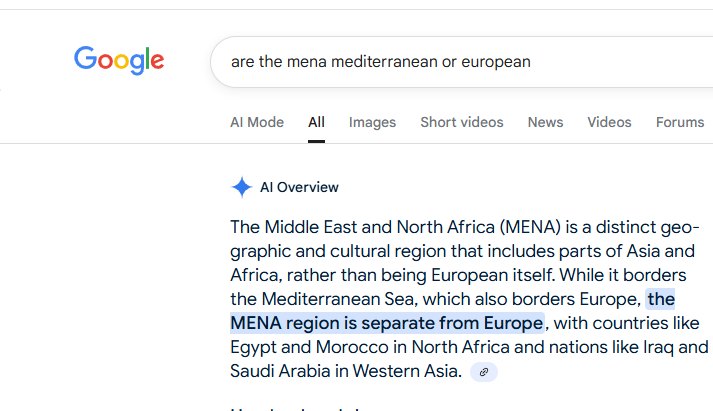Click the Google logo to go home

[119, 60]
